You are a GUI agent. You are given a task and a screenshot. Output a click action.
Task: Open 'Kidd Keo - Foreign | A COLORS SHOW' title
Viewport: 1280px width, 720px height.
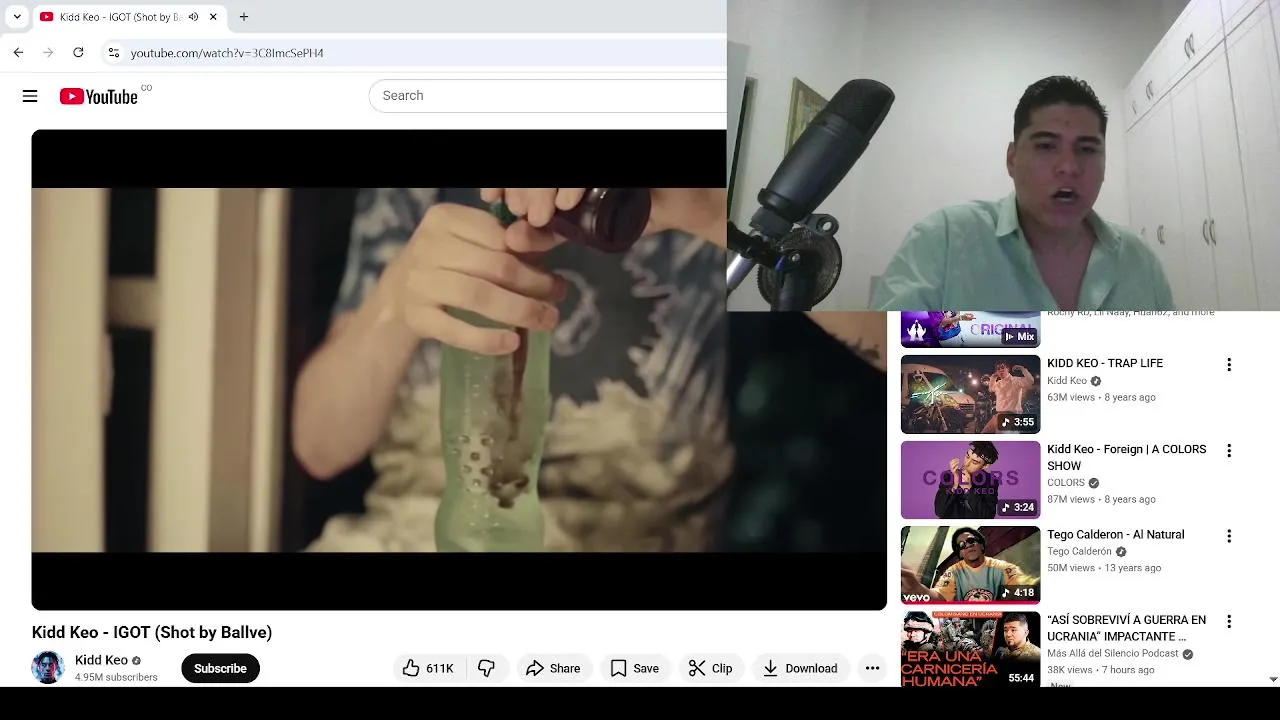coord(1127,457)
